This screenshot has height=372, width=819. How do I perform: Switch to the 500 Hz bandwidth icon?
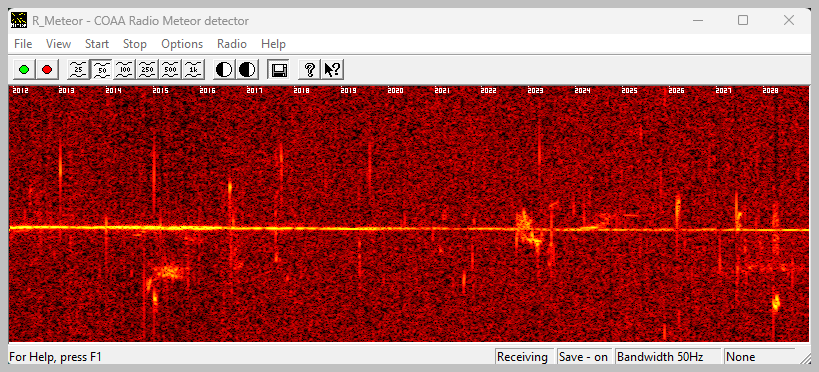point(171,69)
